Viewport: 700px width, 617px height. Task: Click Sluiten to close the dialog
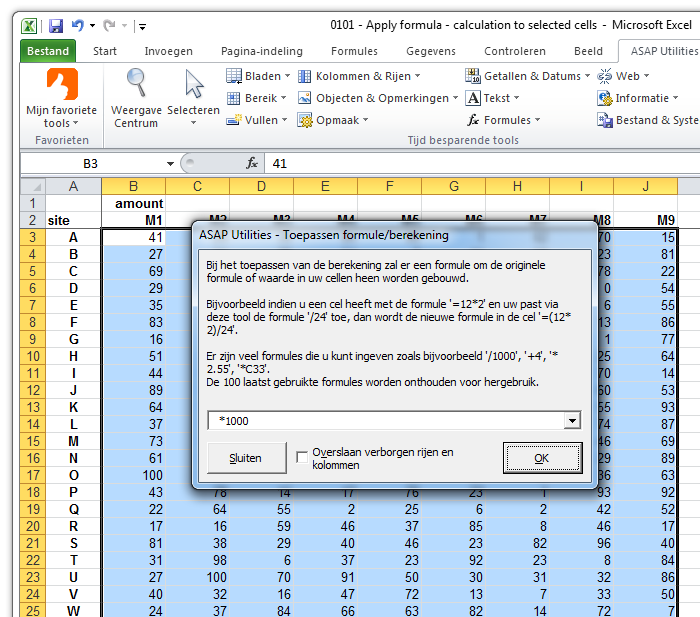(246, 458)
